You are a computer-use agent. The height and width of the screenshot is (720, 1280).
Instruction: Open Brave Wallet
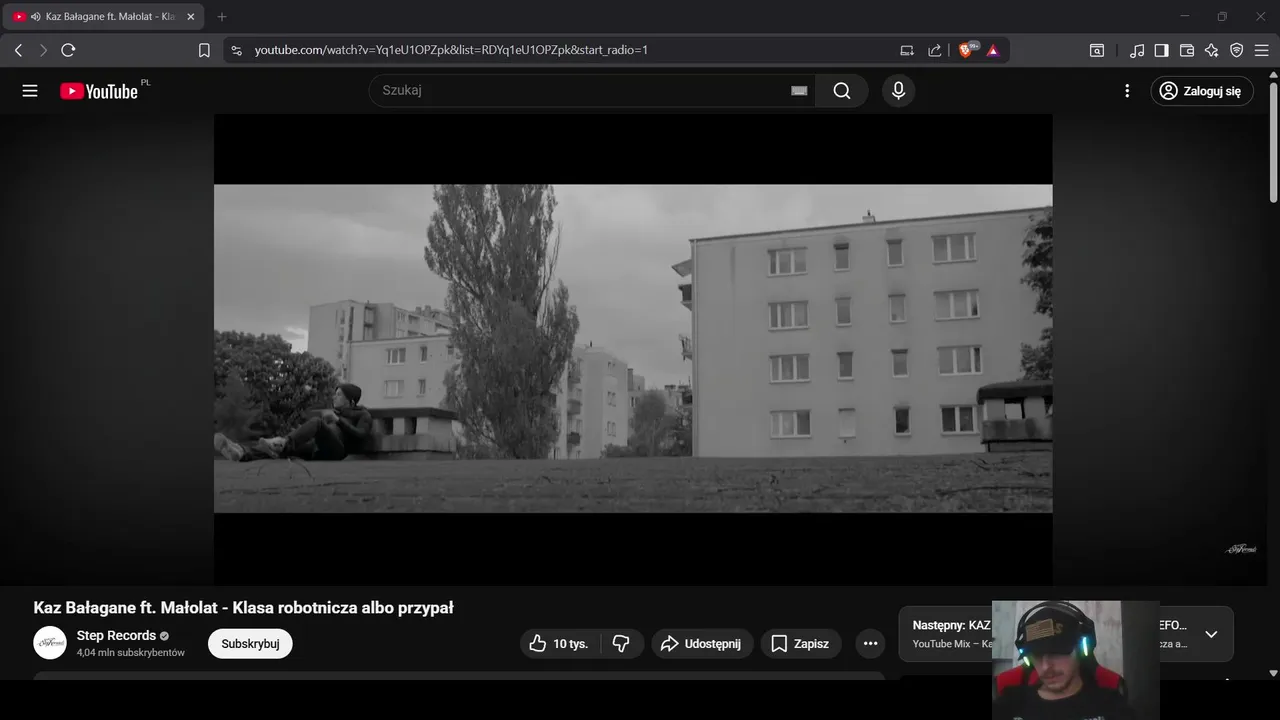pos(1187,50)
